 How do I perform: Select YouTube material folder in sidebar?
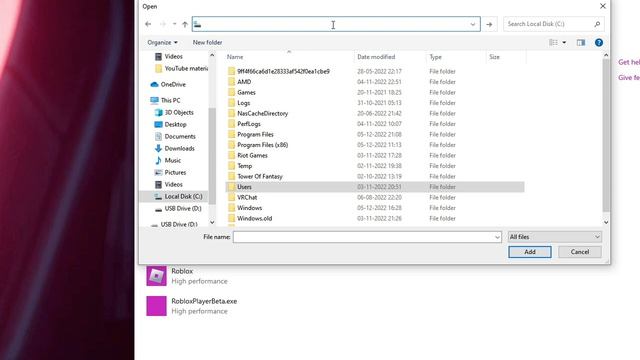point(182,69)
